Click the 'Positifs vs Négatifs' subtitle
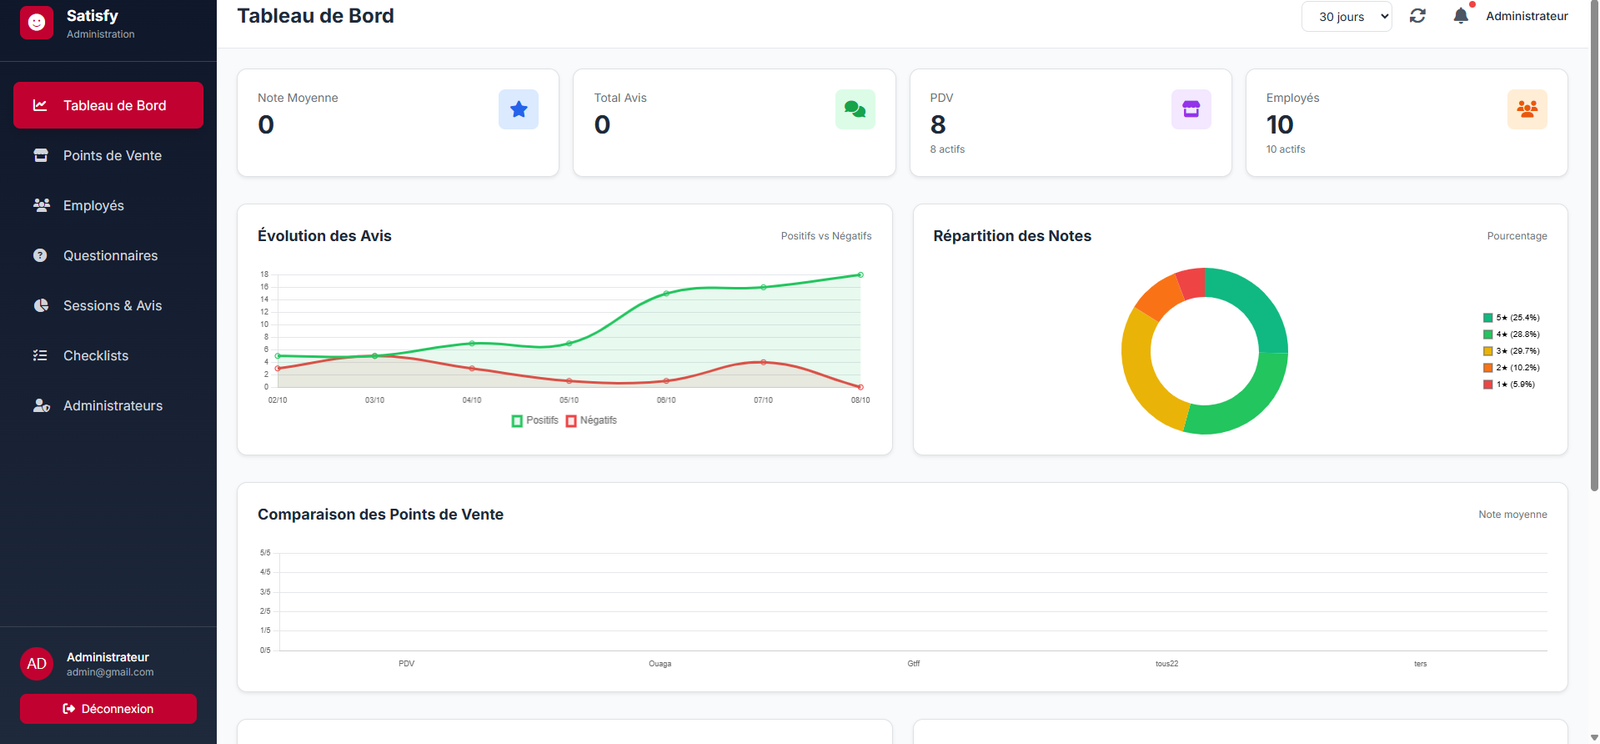Screen dimensions: 1600x744 [x=826, y=236]
